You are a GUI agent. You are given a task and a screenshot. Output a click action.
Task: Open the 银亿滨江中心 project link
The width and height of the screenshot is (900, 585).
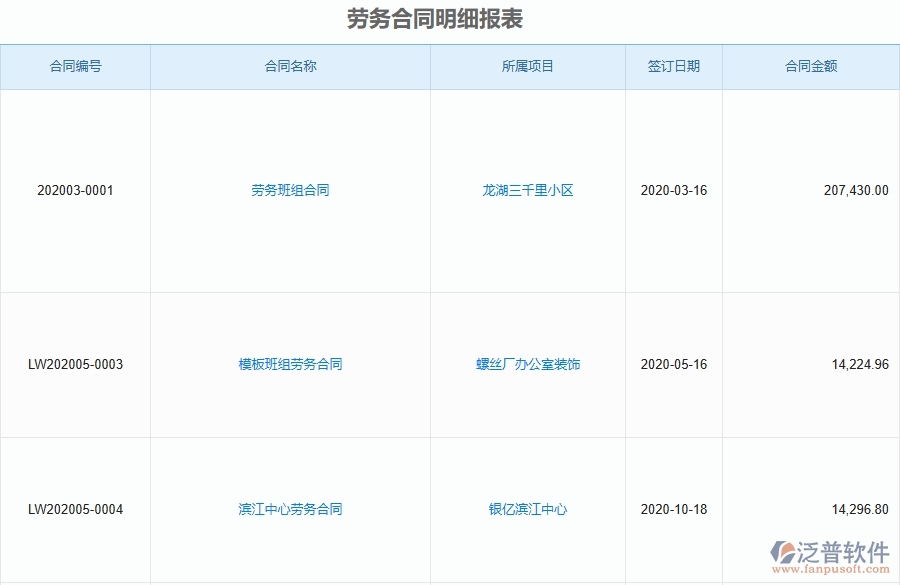[526, 509]
